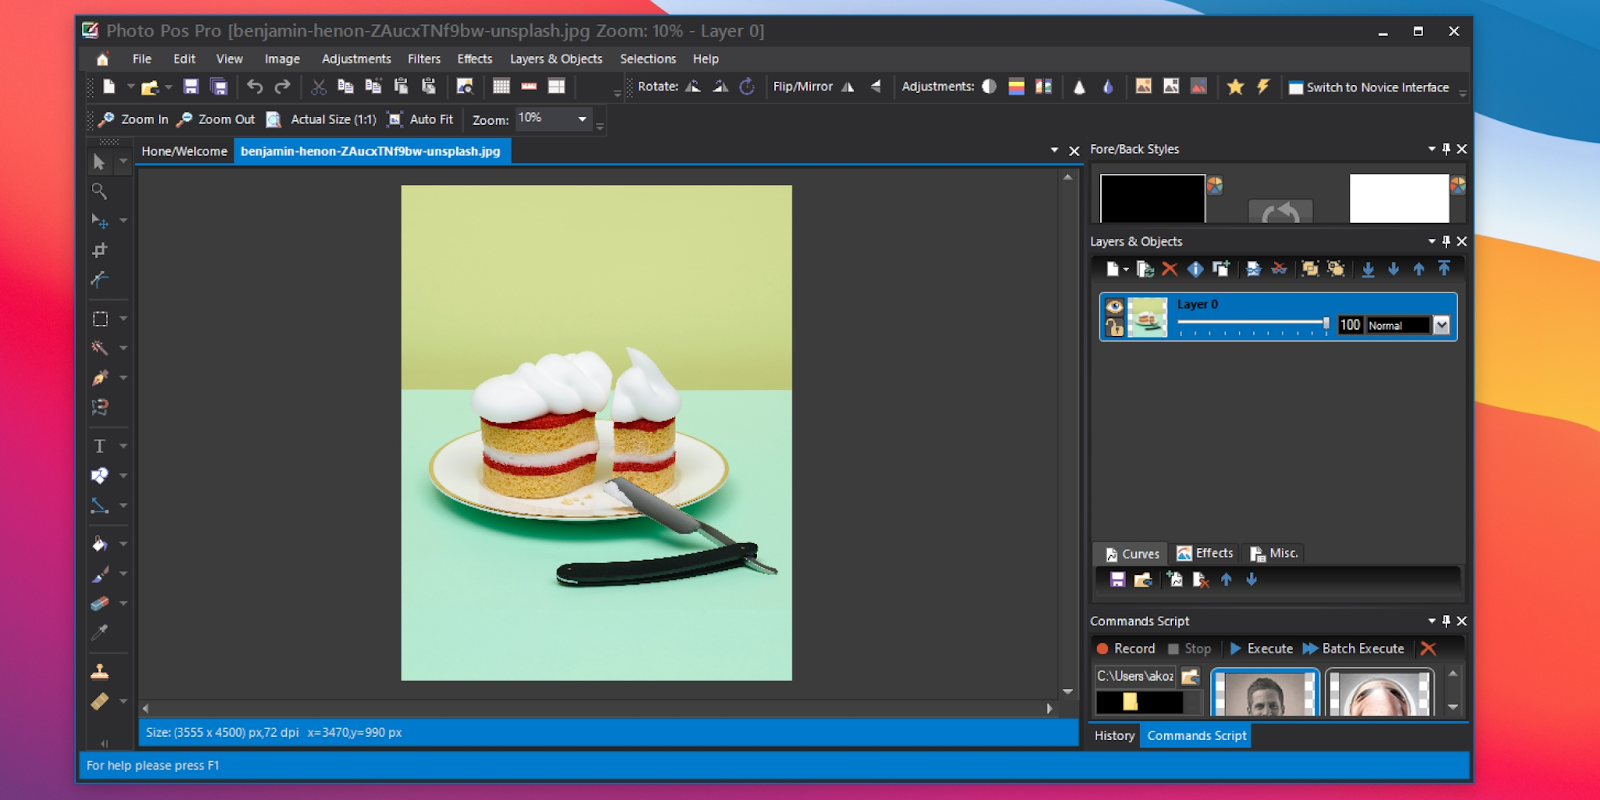This screenshot has height=800, width=1600.
Task: Open Commands Script panel menu arrow
Action: click(x=1432, y=621)
